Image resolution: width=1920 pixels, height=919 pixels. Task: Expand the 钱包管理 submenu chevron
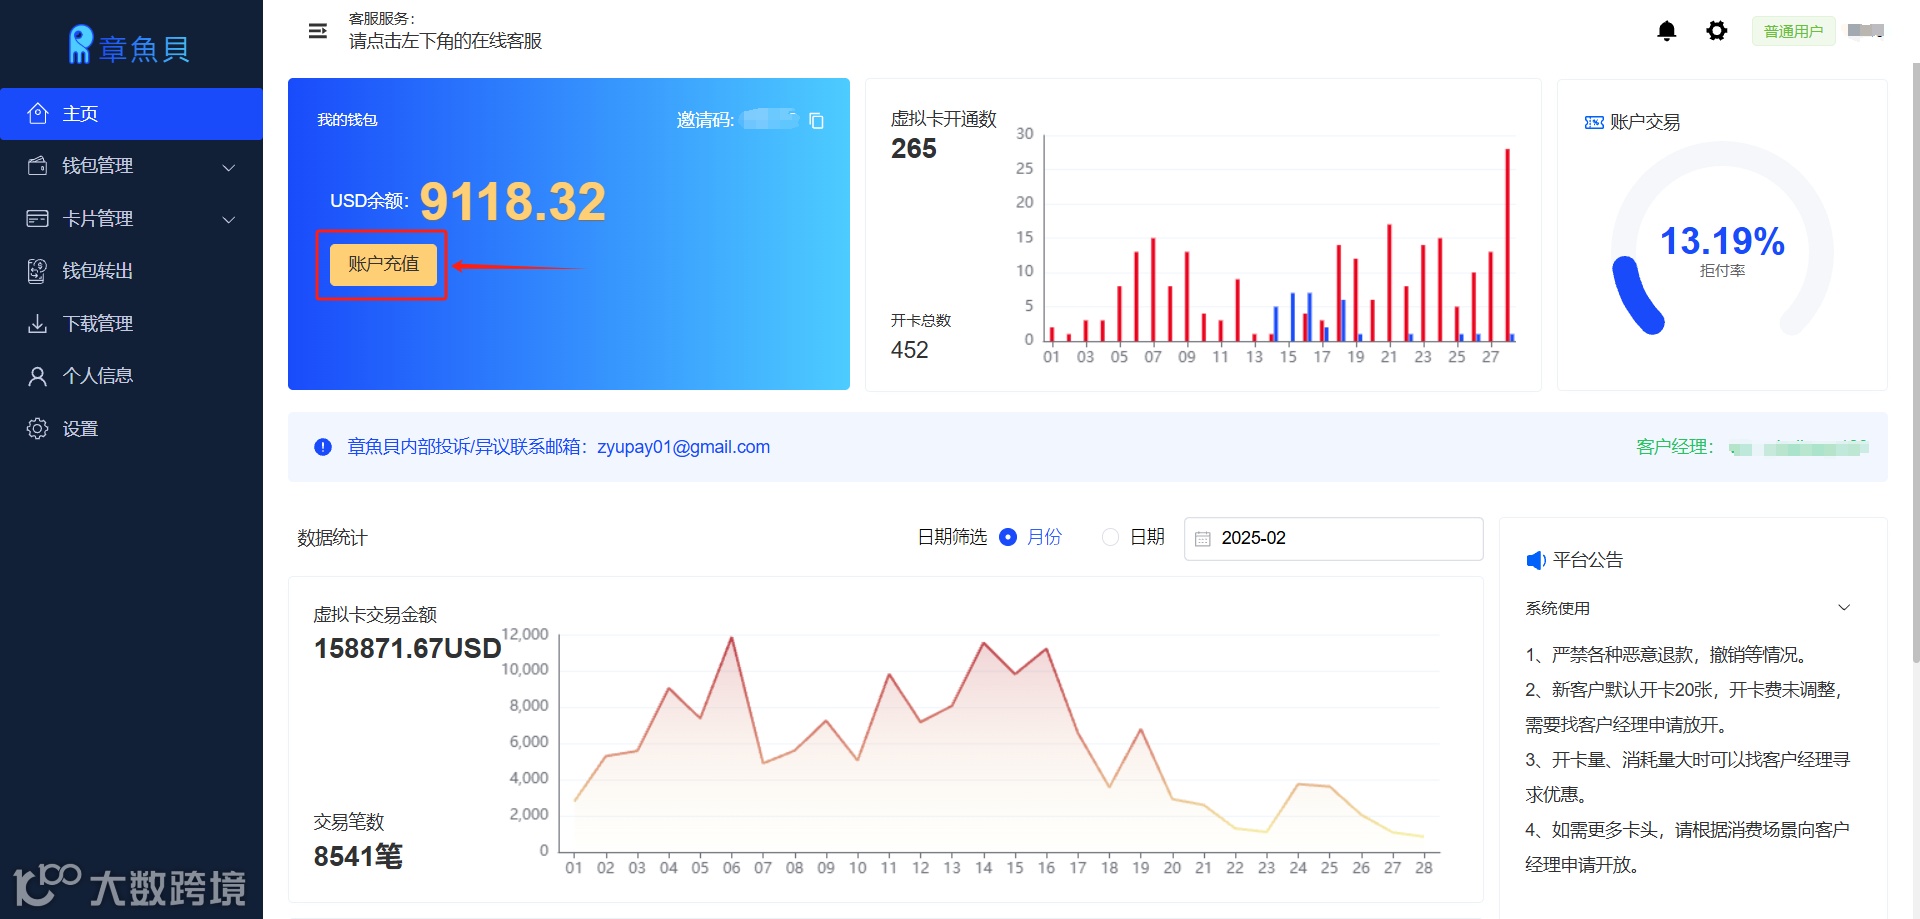pyautogui.click(x=229, y=167)
